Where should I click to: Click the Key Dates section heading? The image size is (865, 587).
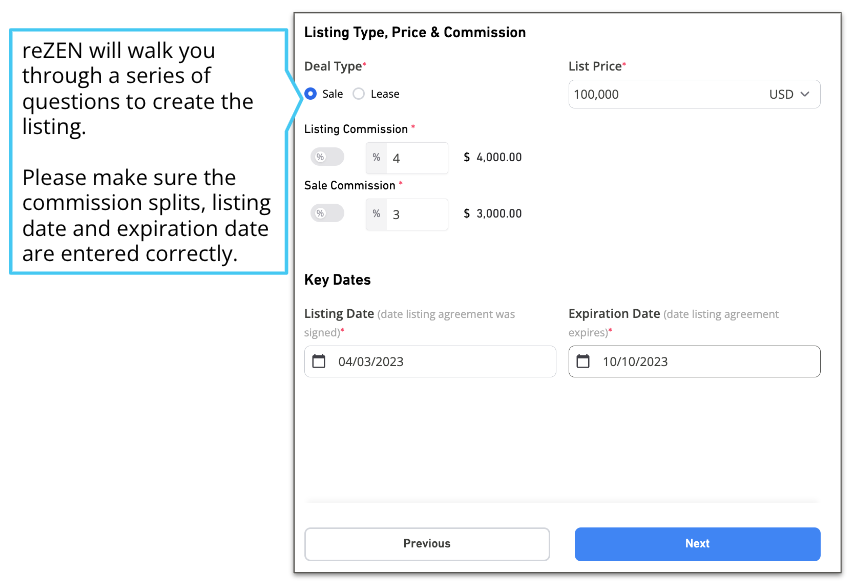pos(338,280)
